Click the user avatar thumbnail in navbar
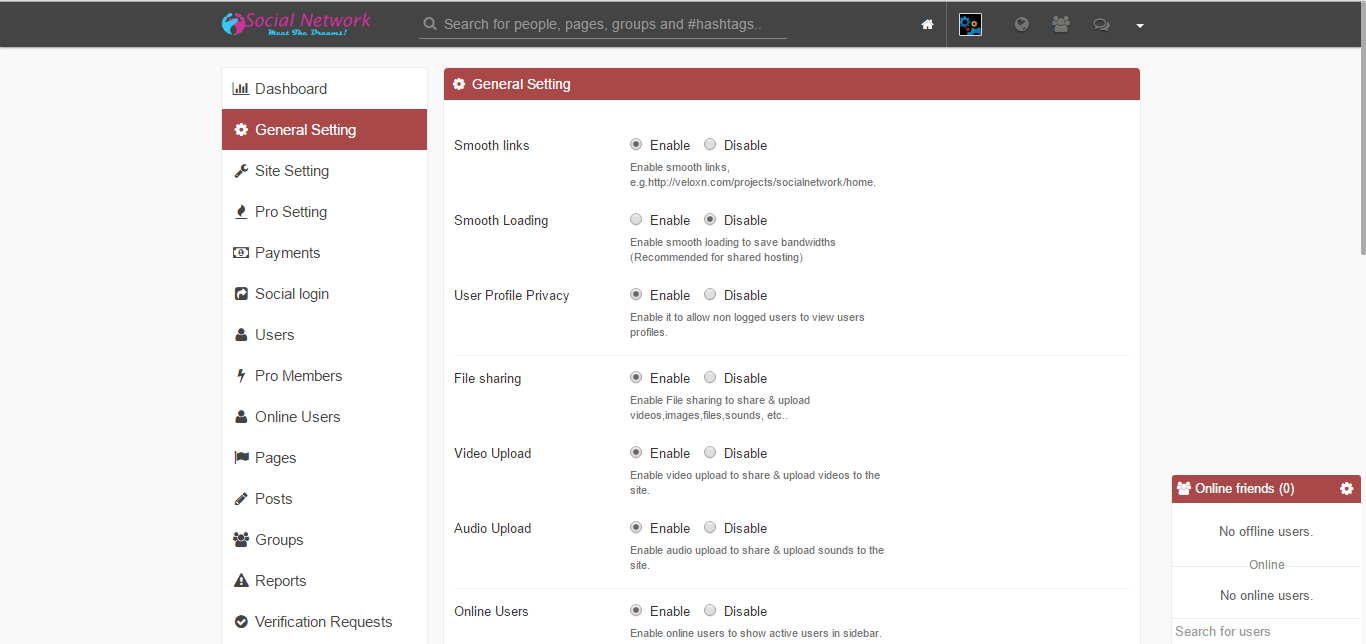Viewport: 1366px width, 644px height. (970, 25)
